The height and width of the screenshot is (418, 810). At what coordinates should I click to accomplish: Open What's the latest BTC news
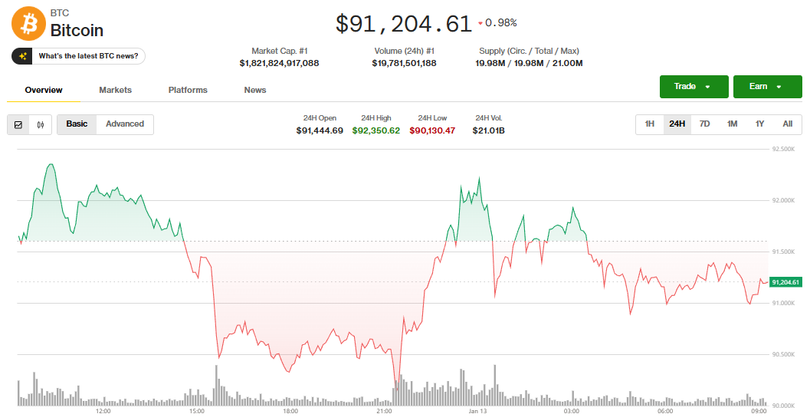click(x=88, y=56)
